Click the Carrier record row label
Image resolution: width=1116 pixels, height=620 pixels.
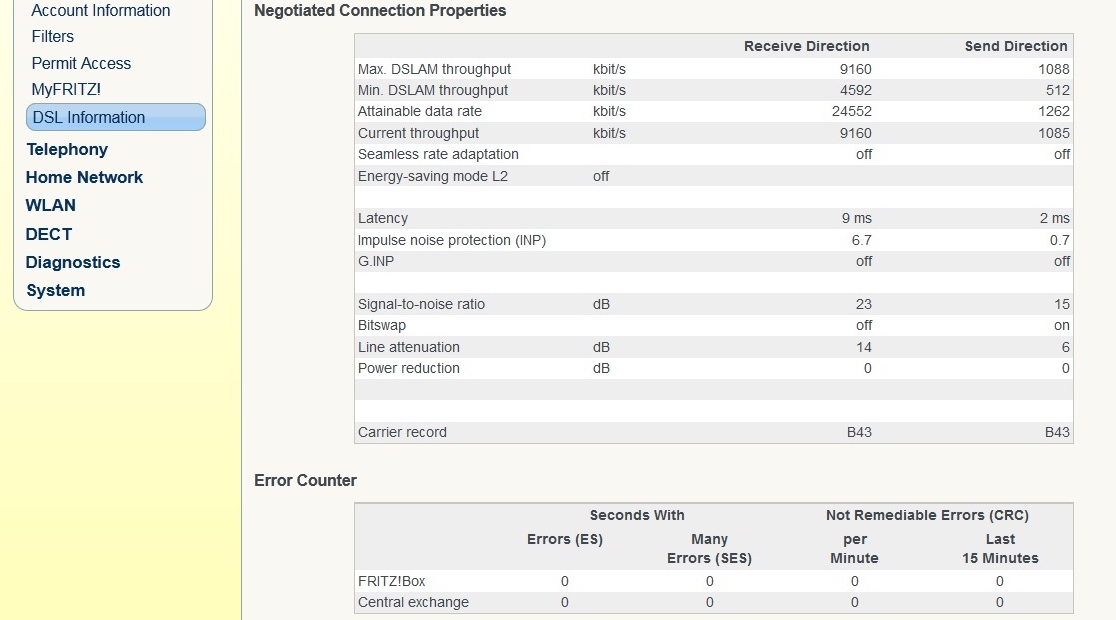click(402, 433)
